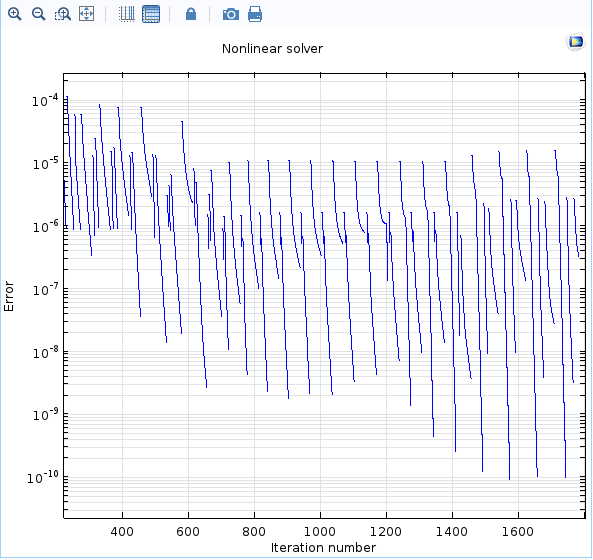Click the COMSOL logo in the plot corner
593x560 pixels.
576,42
